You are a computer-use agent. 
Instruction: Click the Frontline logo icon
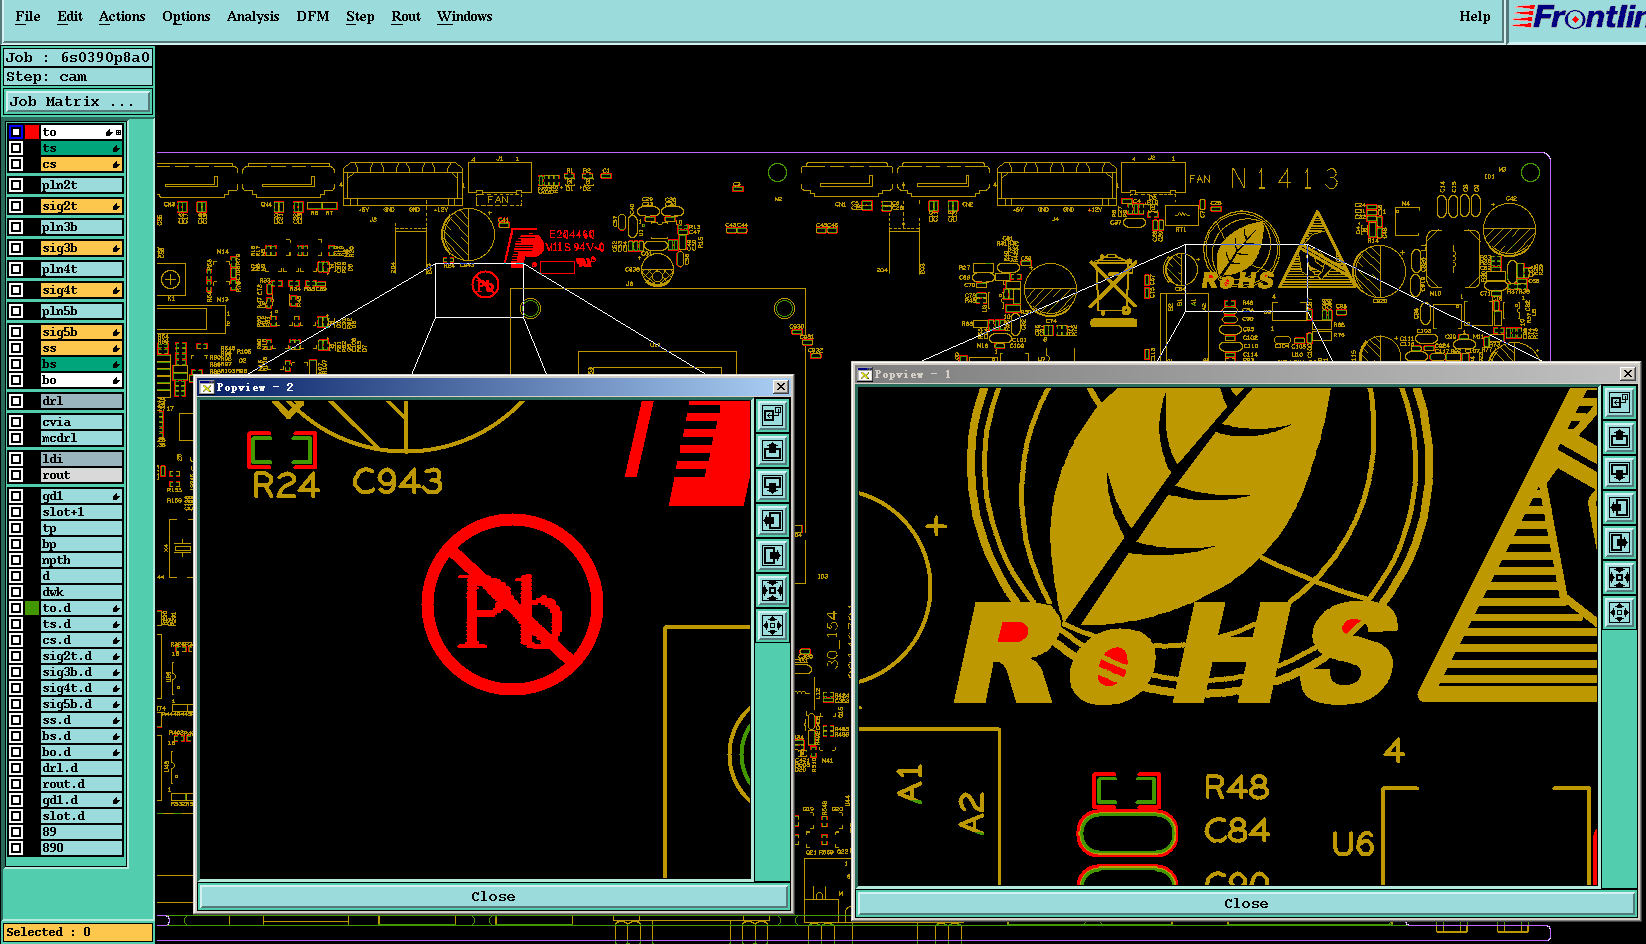1578,17
